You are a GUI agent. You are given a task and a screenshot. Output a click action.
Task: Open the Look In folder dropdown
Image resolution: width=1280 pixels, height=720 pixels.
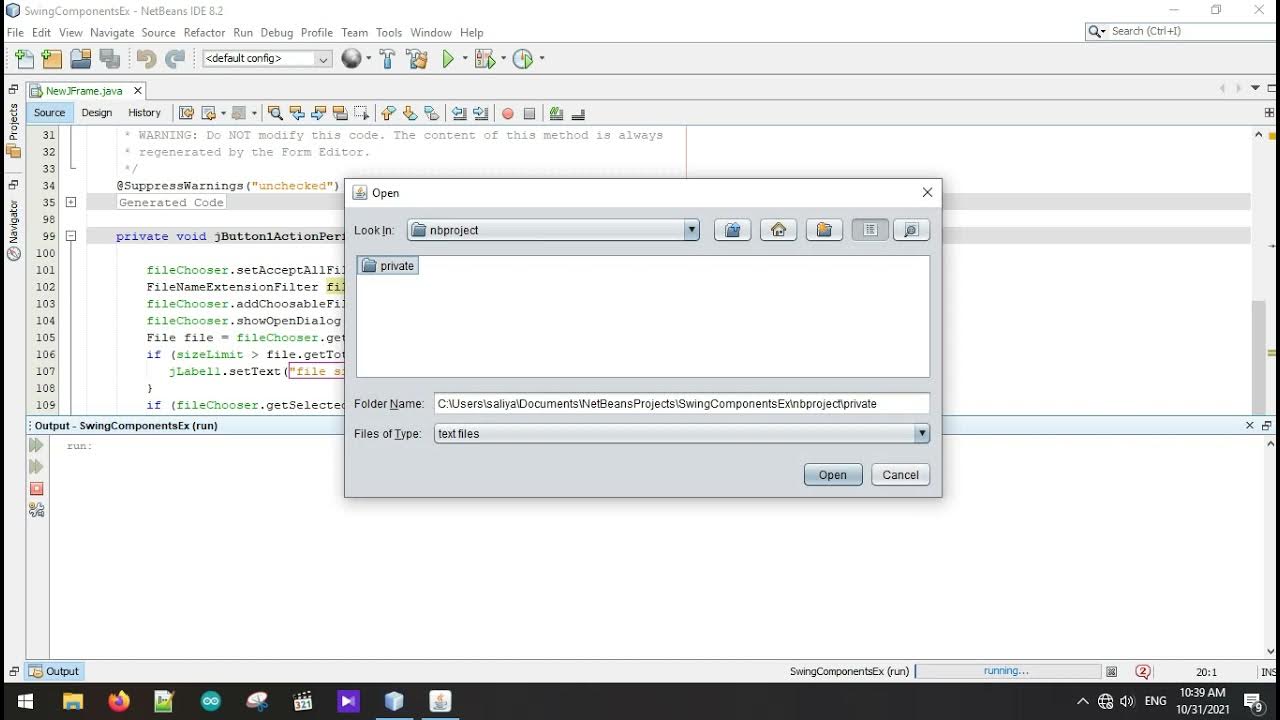553,230
